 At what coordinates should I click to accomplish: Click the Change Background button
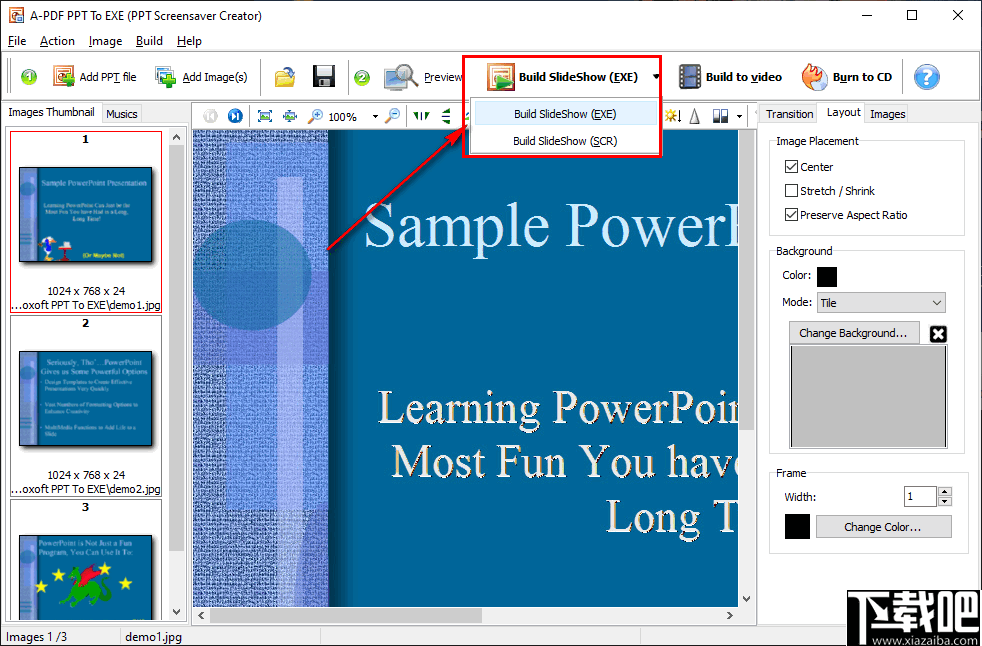click(854, 333)
